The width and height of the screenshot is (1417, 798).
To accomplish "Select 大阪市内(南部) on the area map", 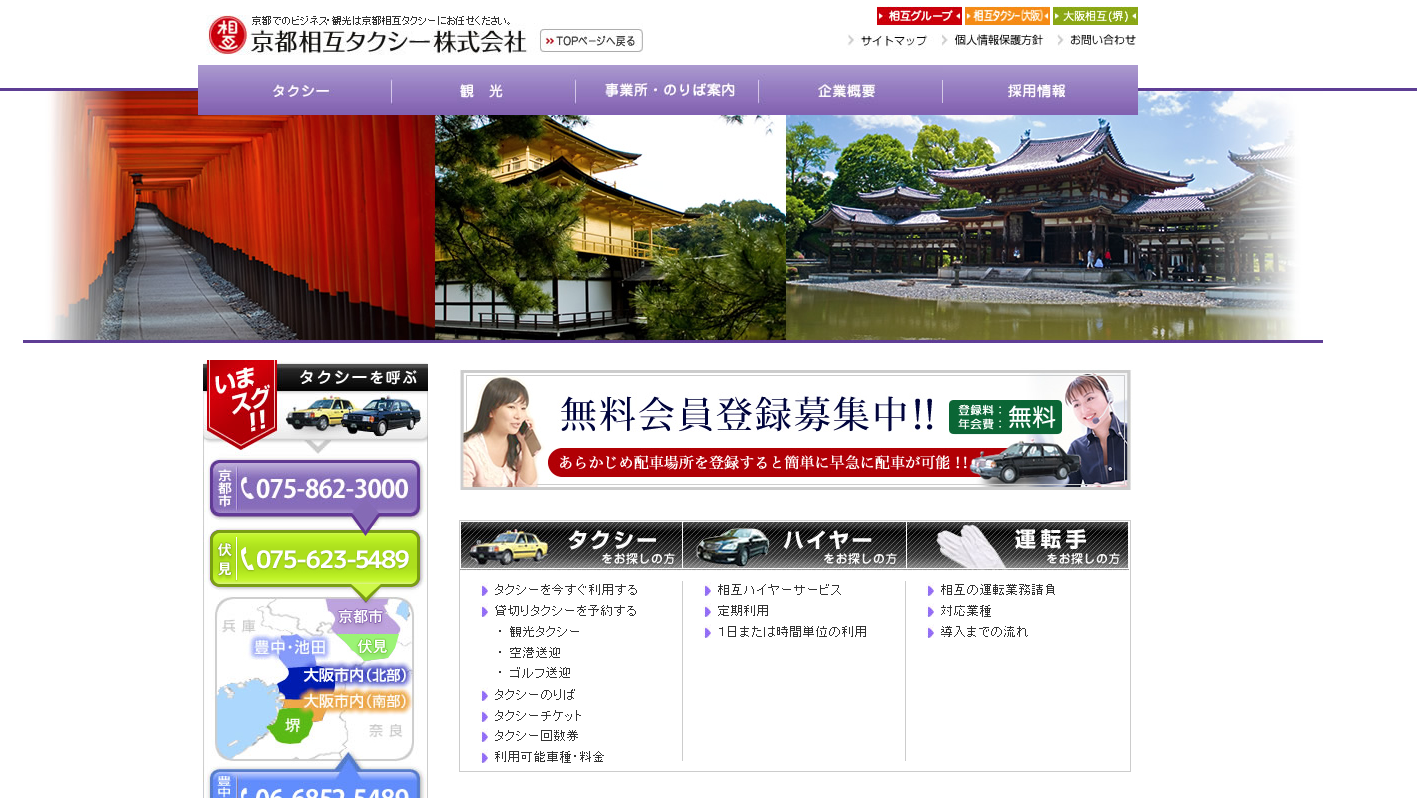I will coord(355,701).
